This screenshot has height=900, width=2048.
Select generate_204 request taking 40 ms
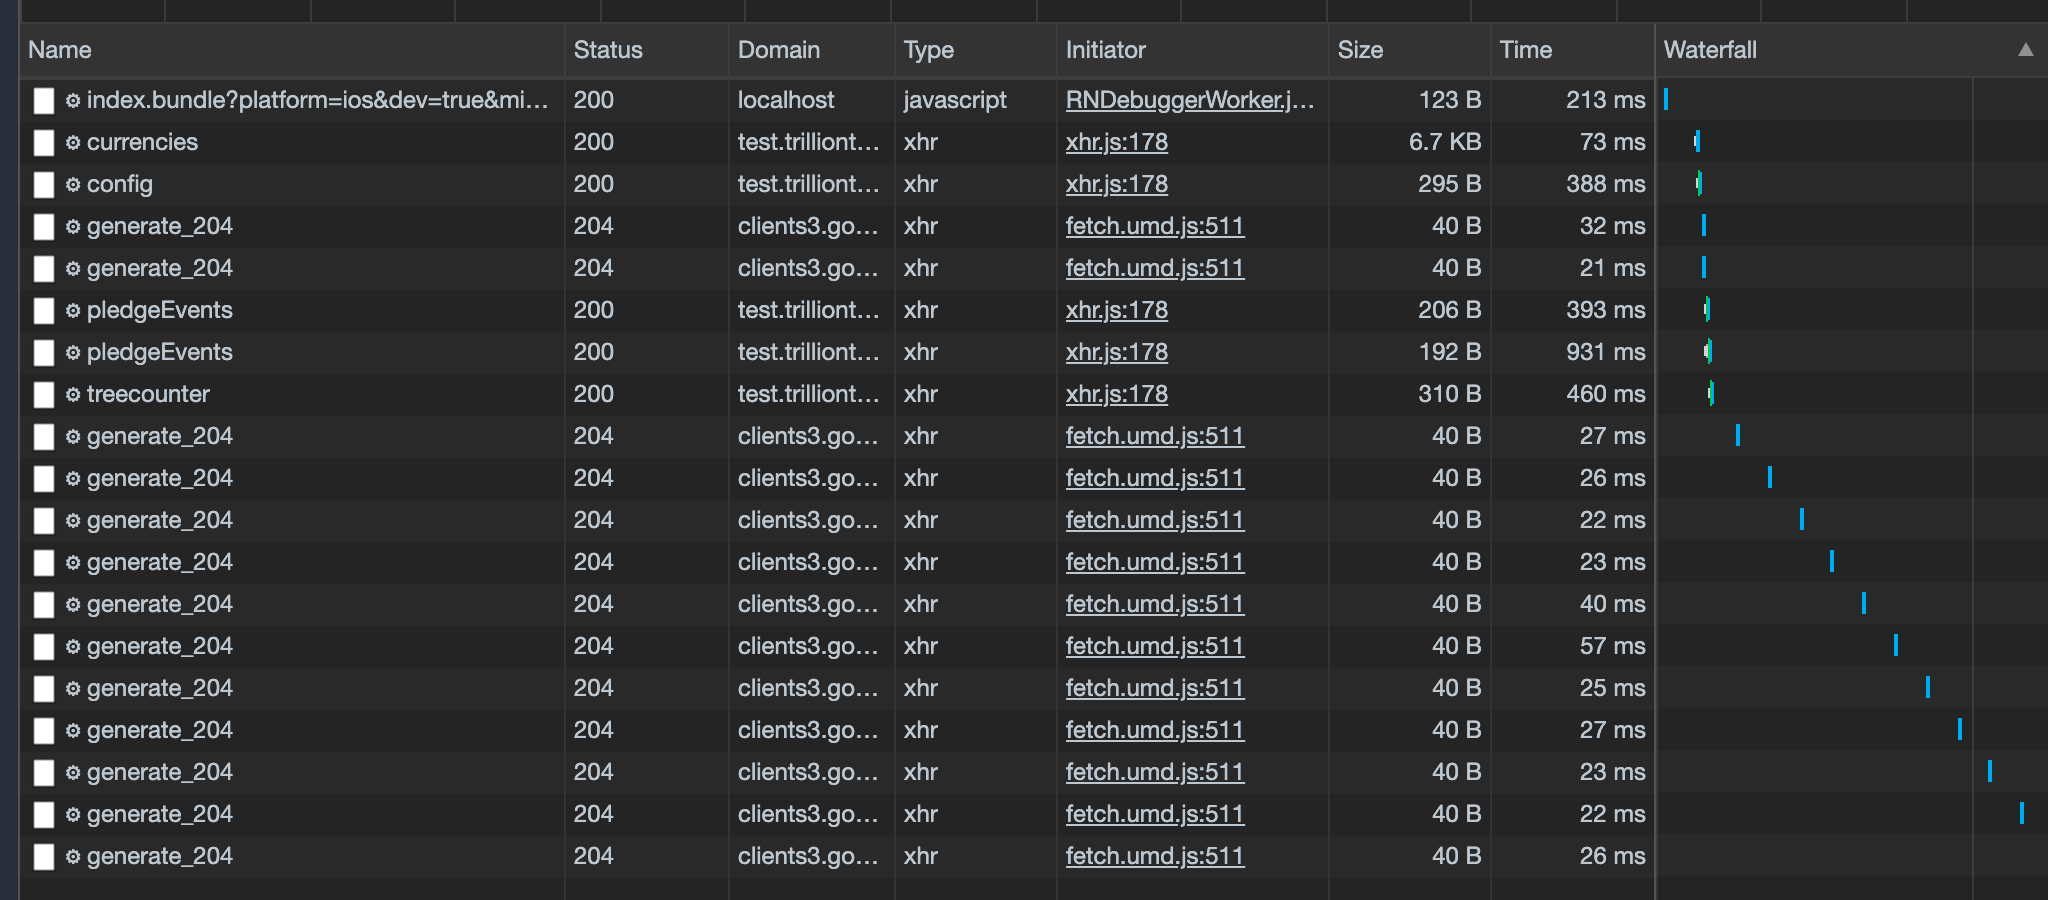160,604
